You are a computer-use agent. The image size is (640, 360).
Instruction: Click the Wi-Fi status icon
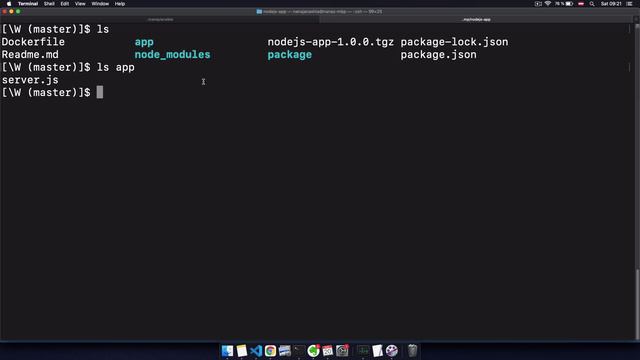tap(548, 4)
